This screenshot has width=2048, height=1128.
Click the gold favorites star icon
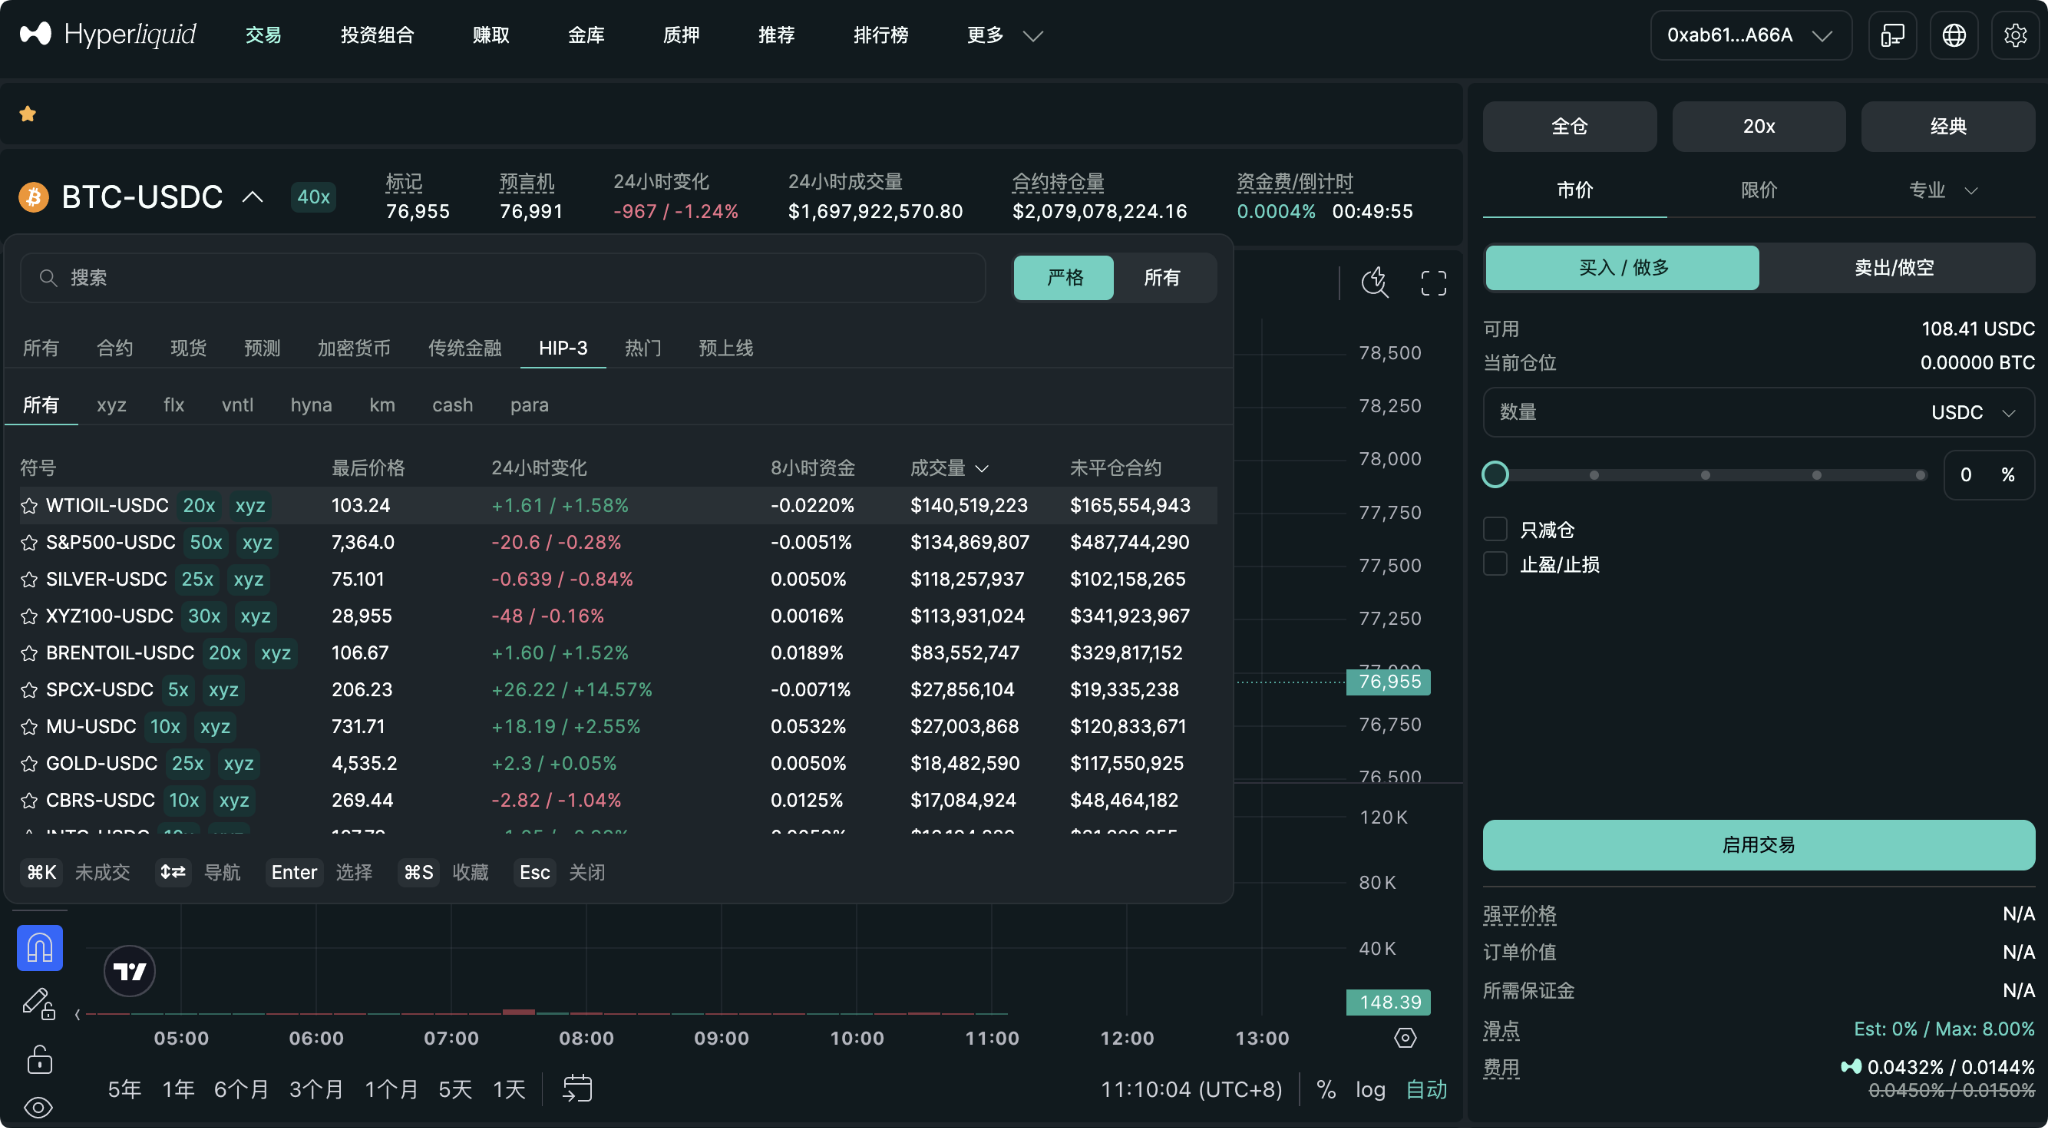point(28,114)
